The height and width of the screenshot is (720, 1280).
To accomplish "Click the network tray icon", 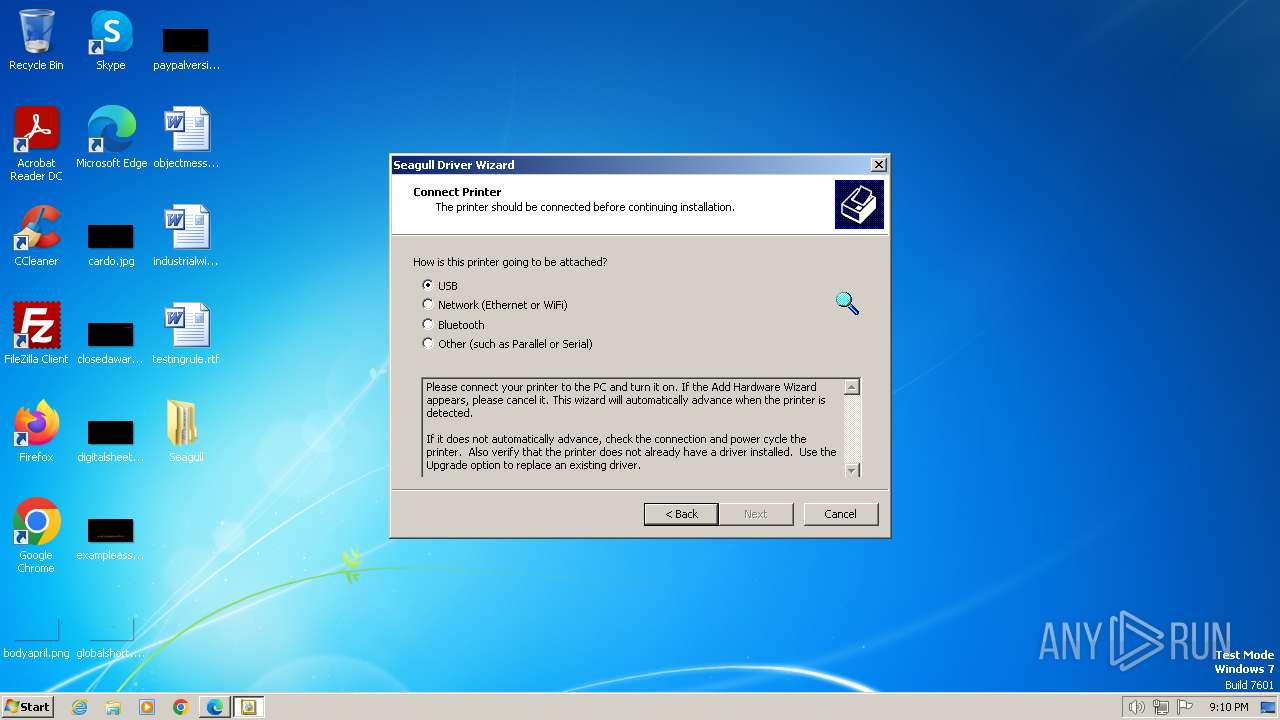I will (x=1161, y=707).
